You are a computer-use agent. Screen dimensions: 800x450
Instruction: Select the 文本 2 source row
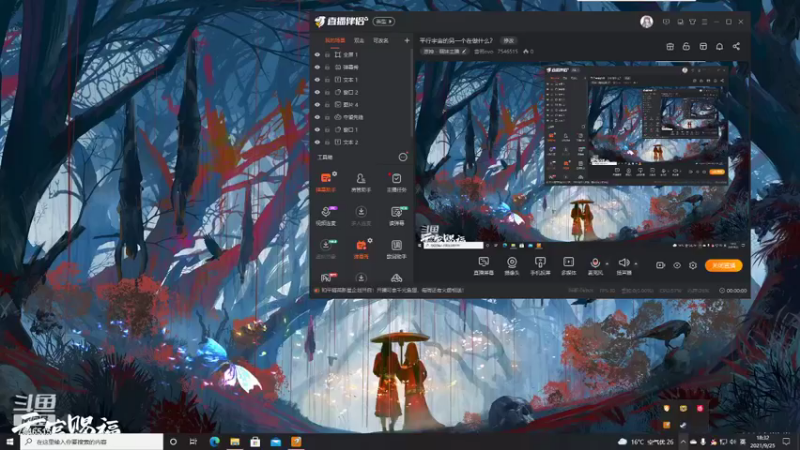click(x=361, y=142)
